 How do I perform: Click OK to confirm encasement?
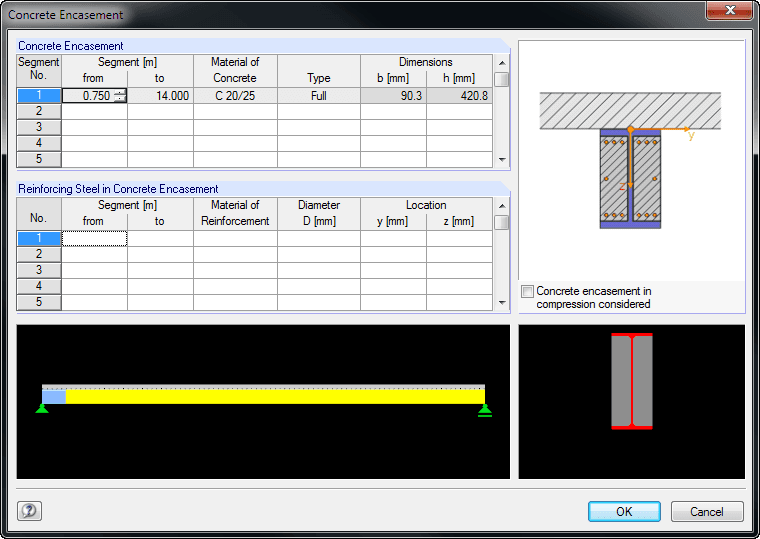point(624,511)
